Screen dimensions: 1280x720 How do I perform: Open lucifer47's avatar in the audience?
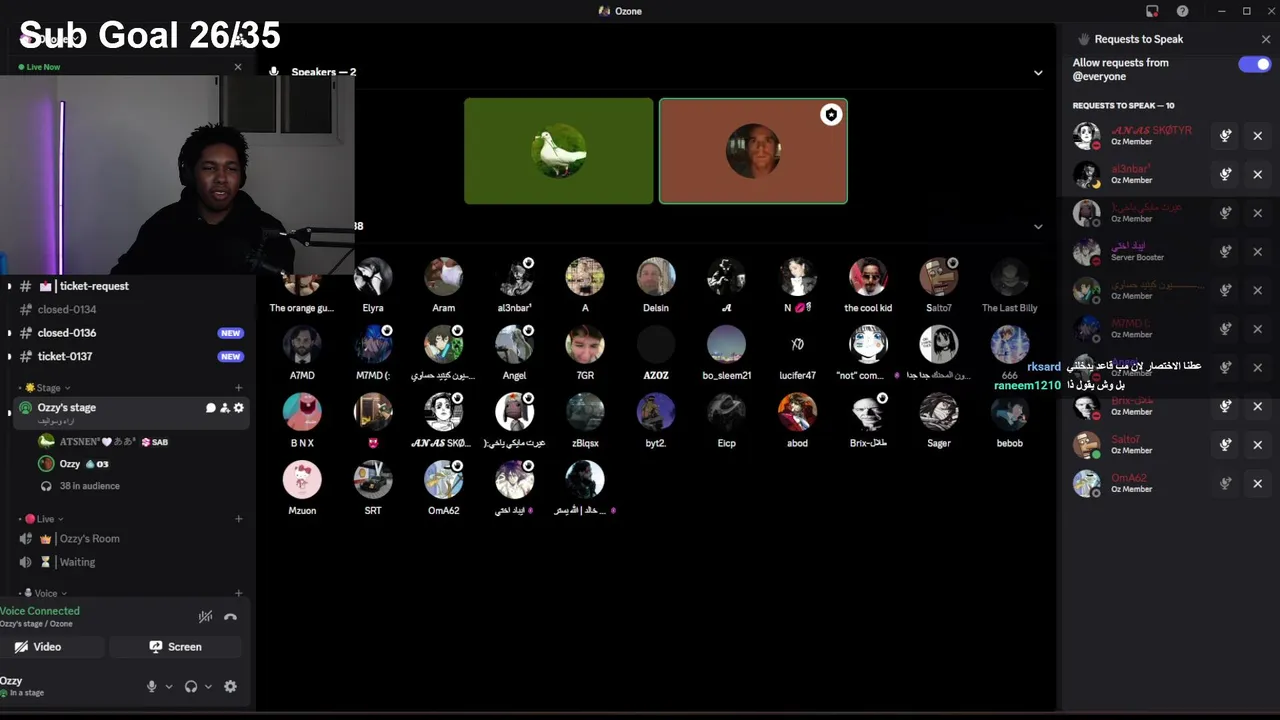pyautogui.click(x=797, y=345)
